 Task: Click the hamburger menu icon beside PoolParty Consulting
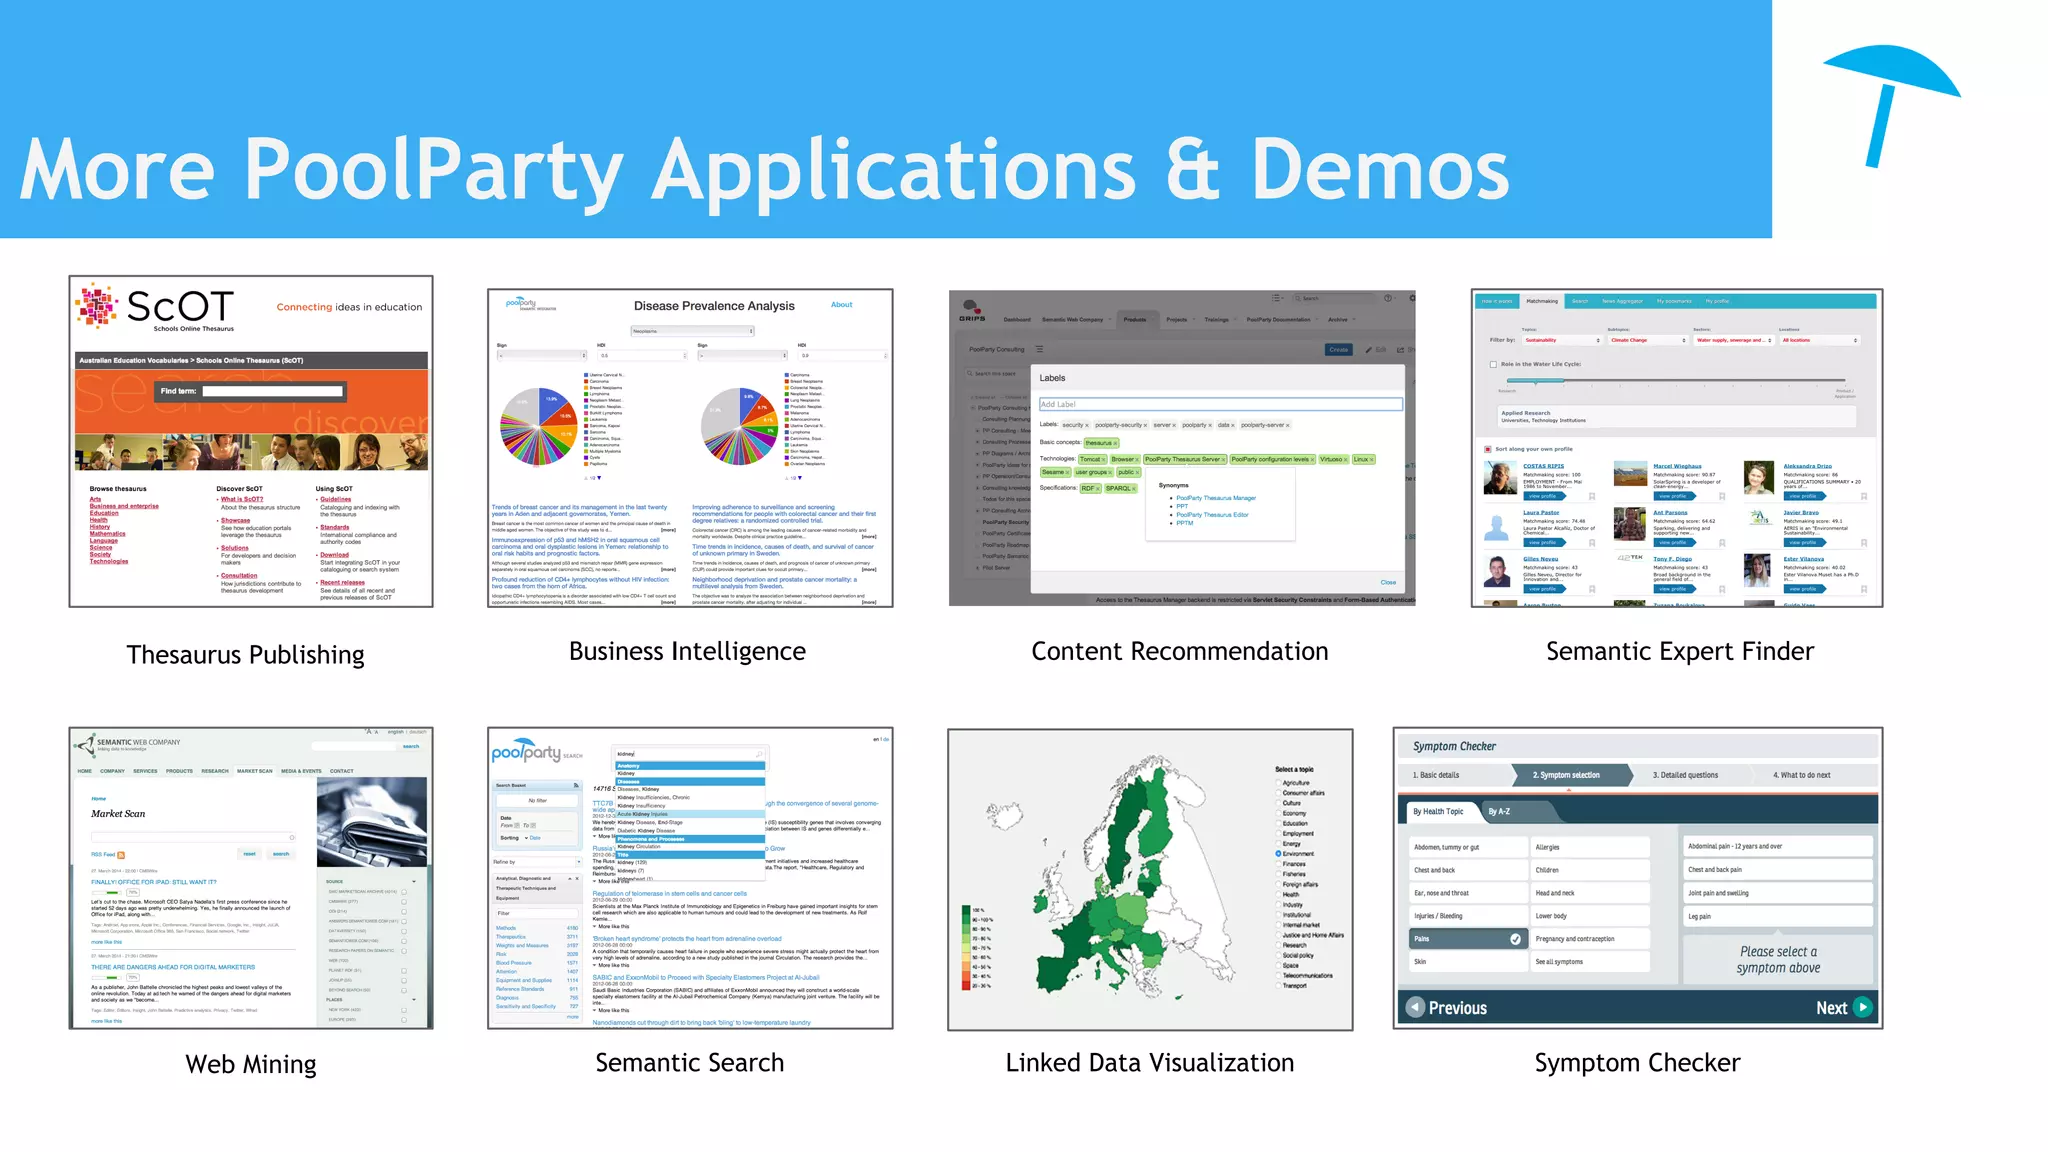1040,349
